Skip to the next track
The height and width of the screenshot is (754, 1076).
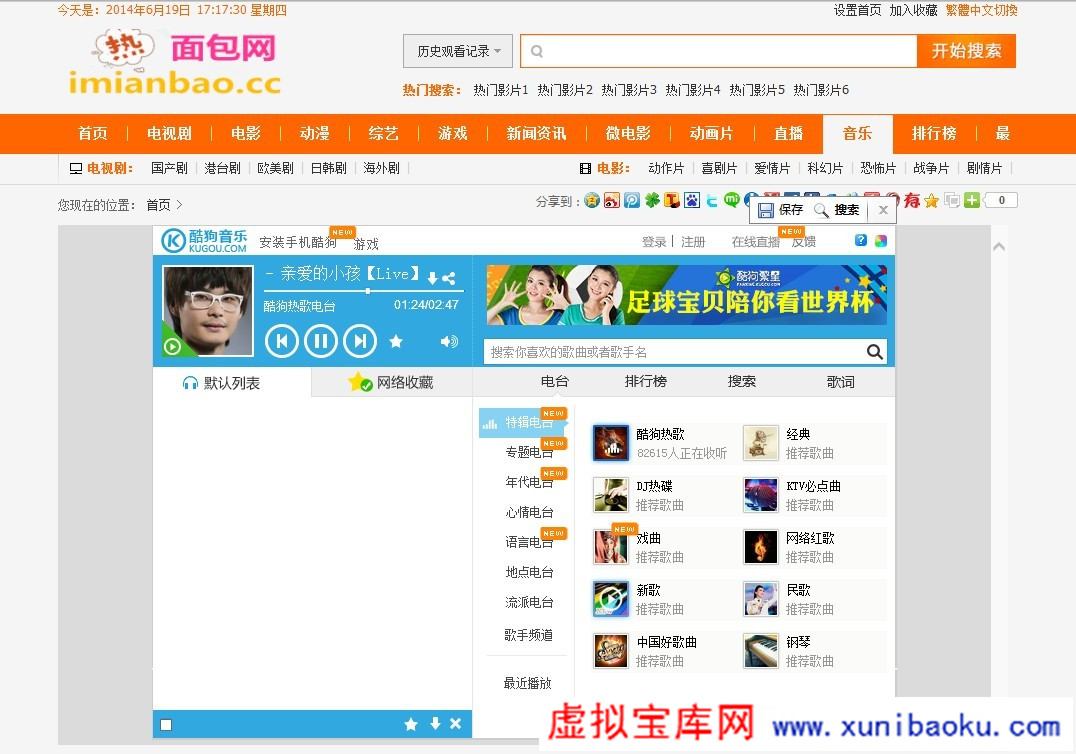point(360,341)
